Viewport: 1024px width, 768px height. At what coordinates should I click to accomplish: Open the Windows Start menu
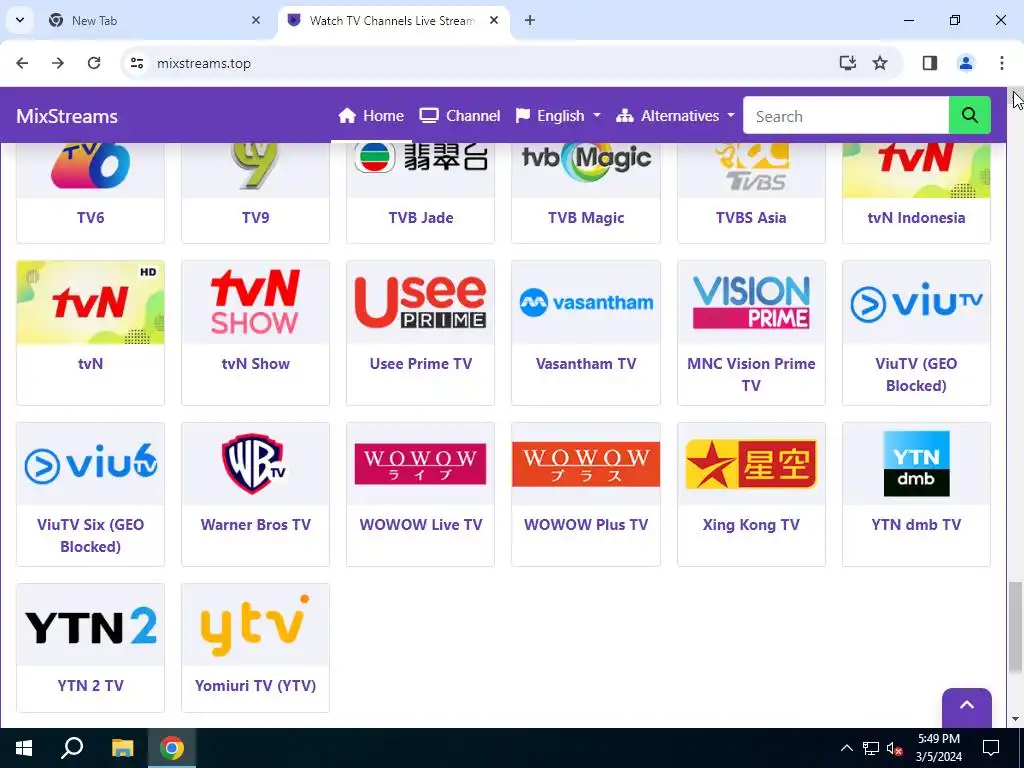click(x=24, y=748)
